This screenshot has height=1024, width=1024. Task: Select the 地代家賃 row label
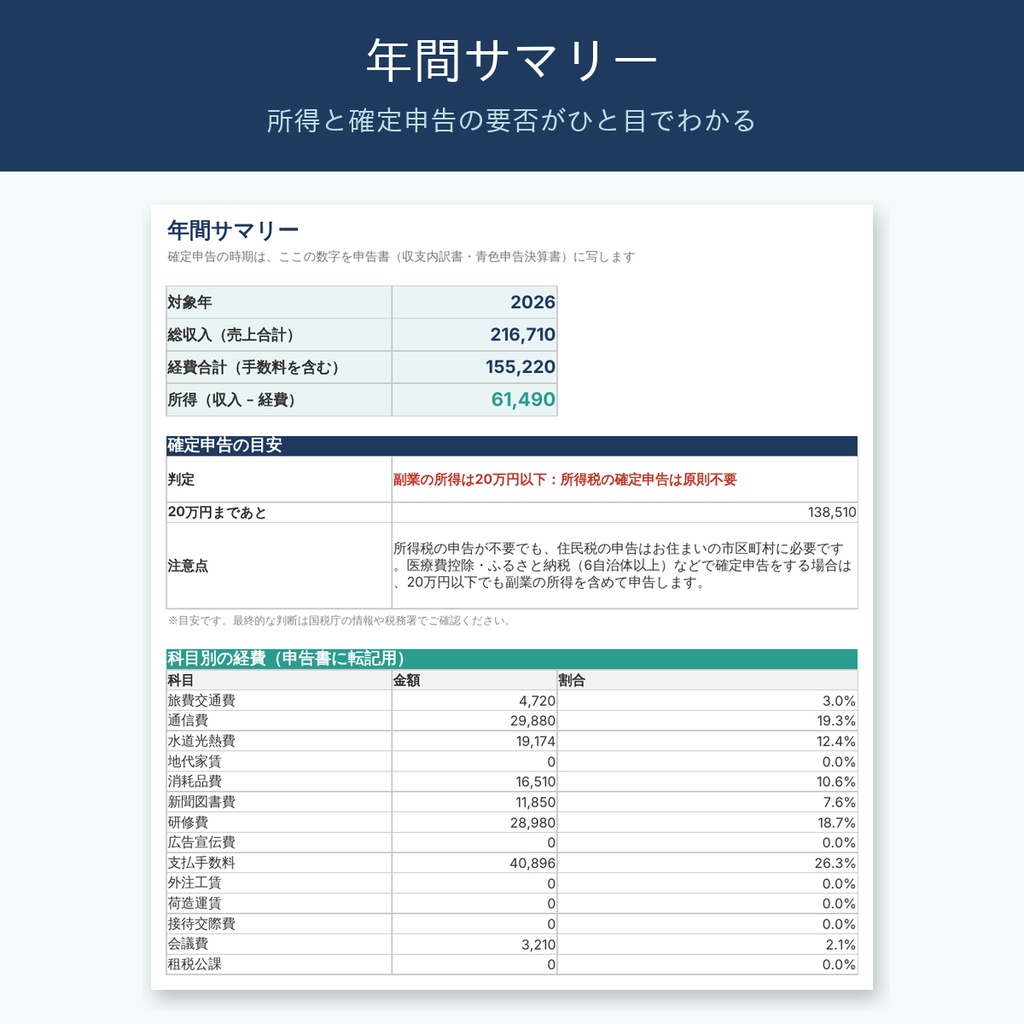(x=195, y=761)
